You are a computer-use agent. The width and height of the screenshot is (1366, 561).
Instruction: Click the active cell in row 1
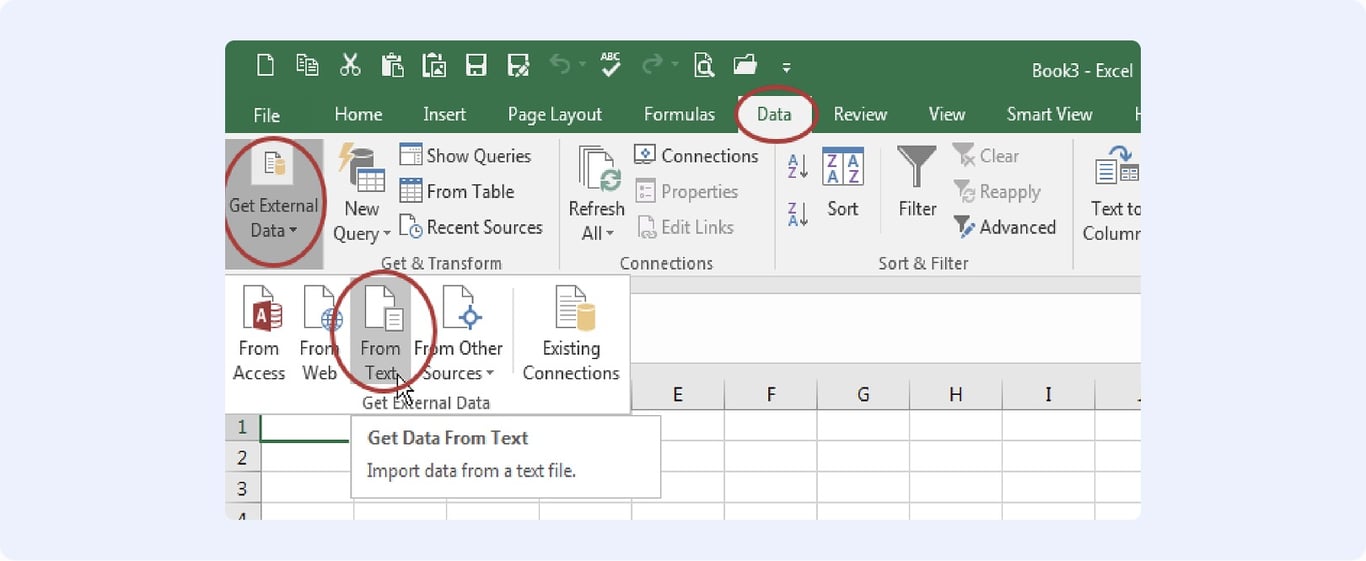[306, 427]
